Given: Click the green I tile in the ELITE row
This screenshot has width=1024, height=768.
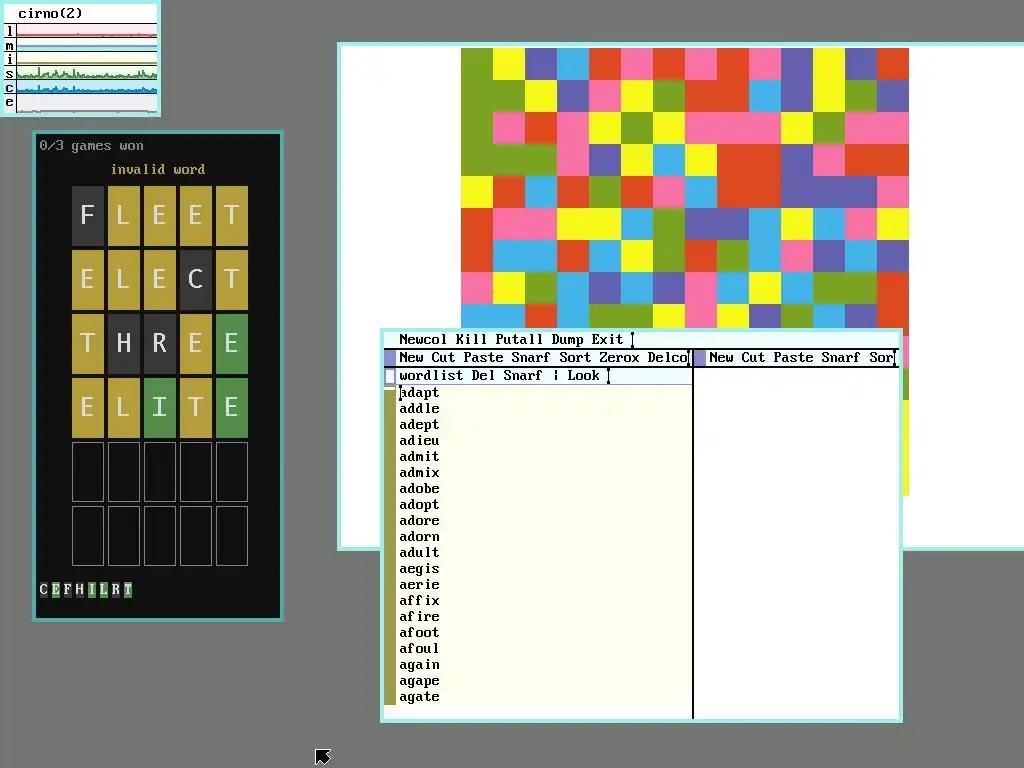Looking at the screenshot, I should (x=159, y=408).
